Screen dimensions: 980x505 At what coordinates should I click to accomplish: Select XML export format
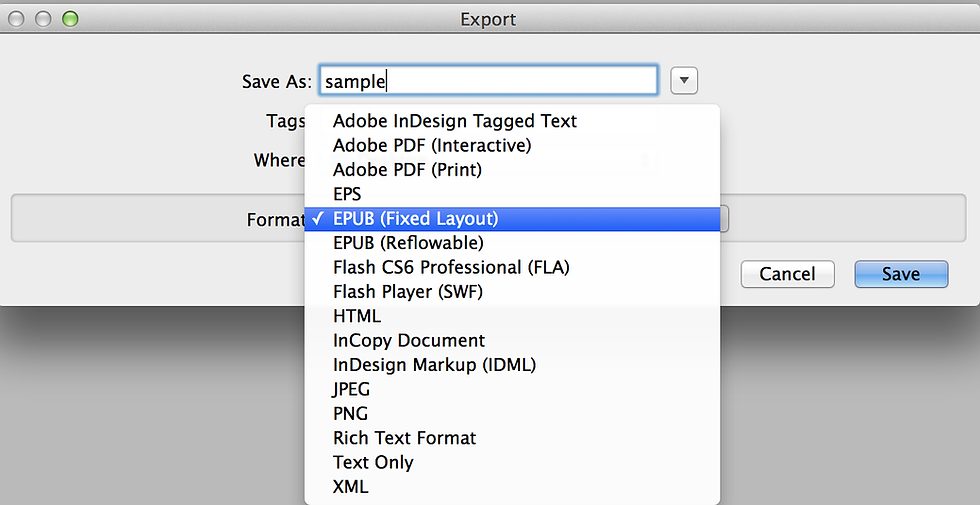tap(512, 486)
